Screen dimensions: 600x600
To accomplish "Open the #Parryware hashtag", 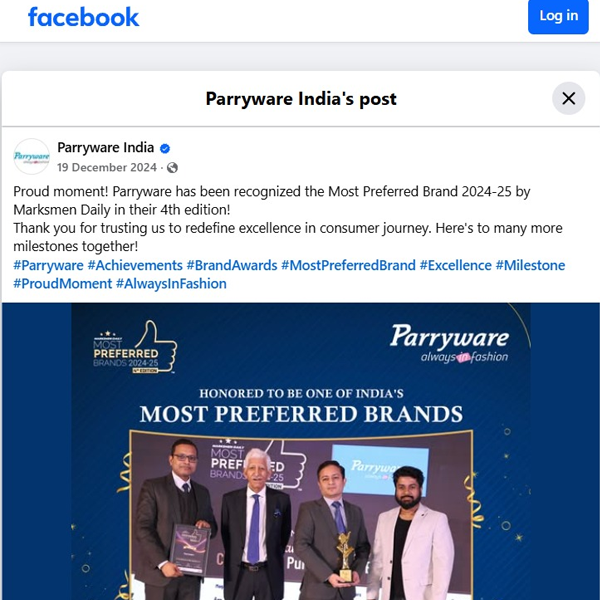I will tap(48, 265).
